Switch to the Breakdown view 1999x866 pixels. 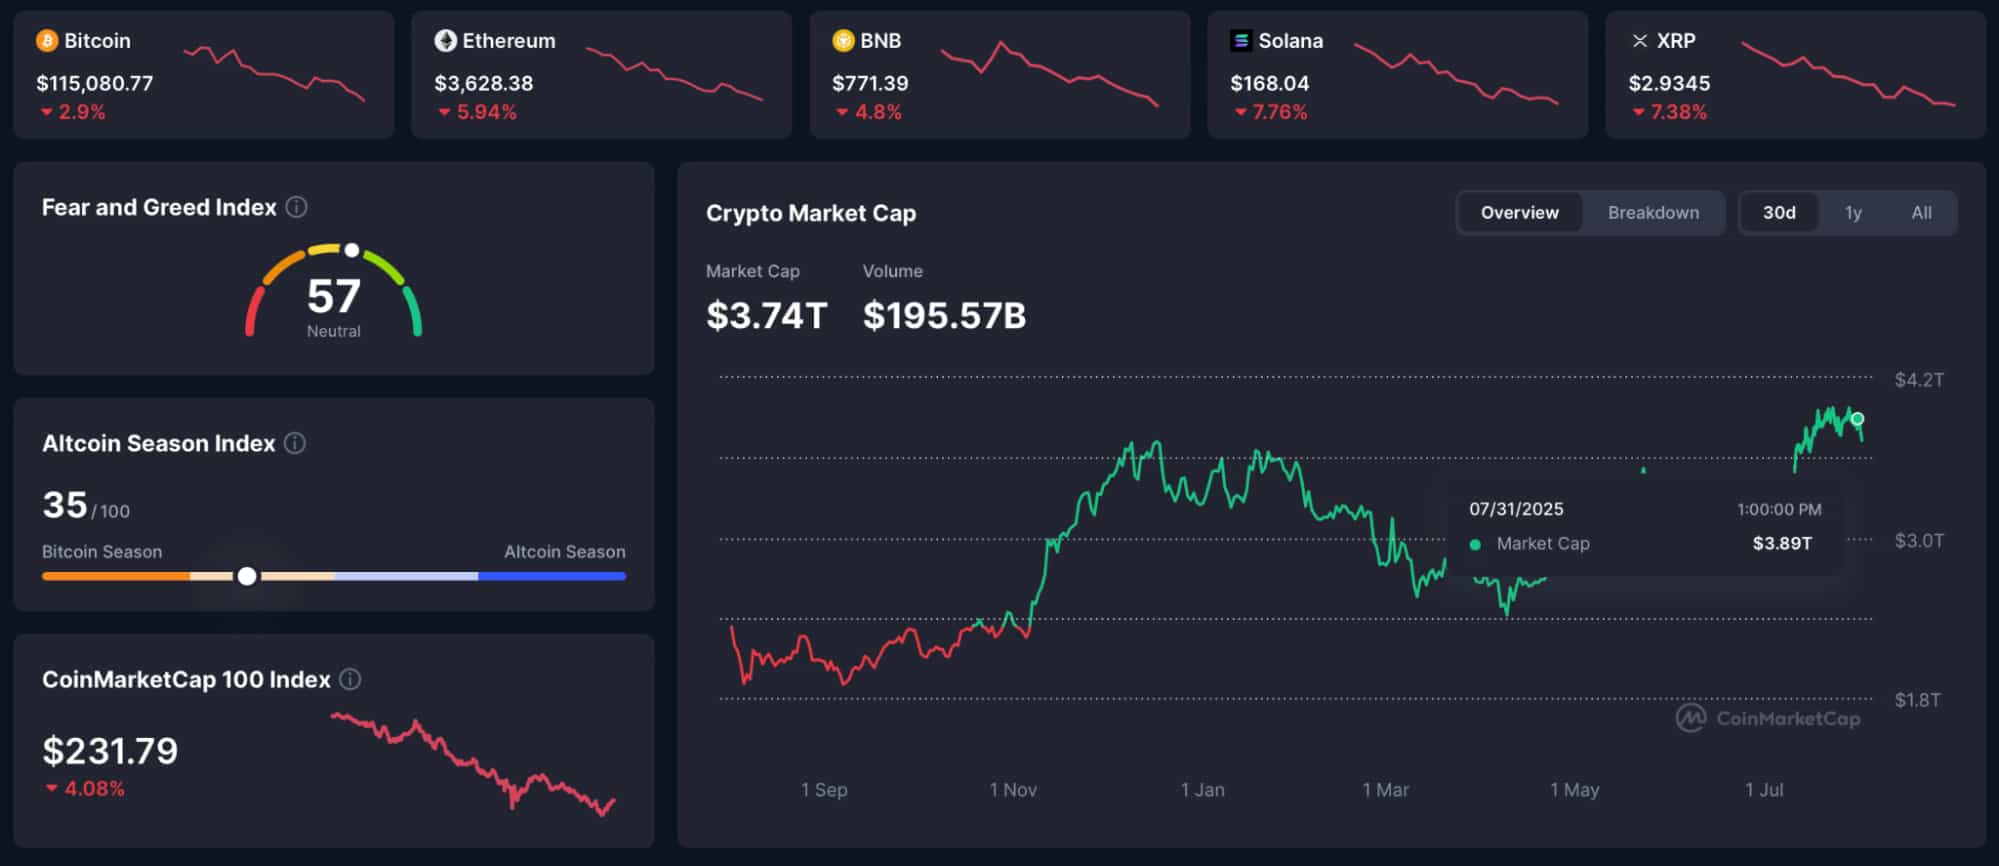point(1653,213)
